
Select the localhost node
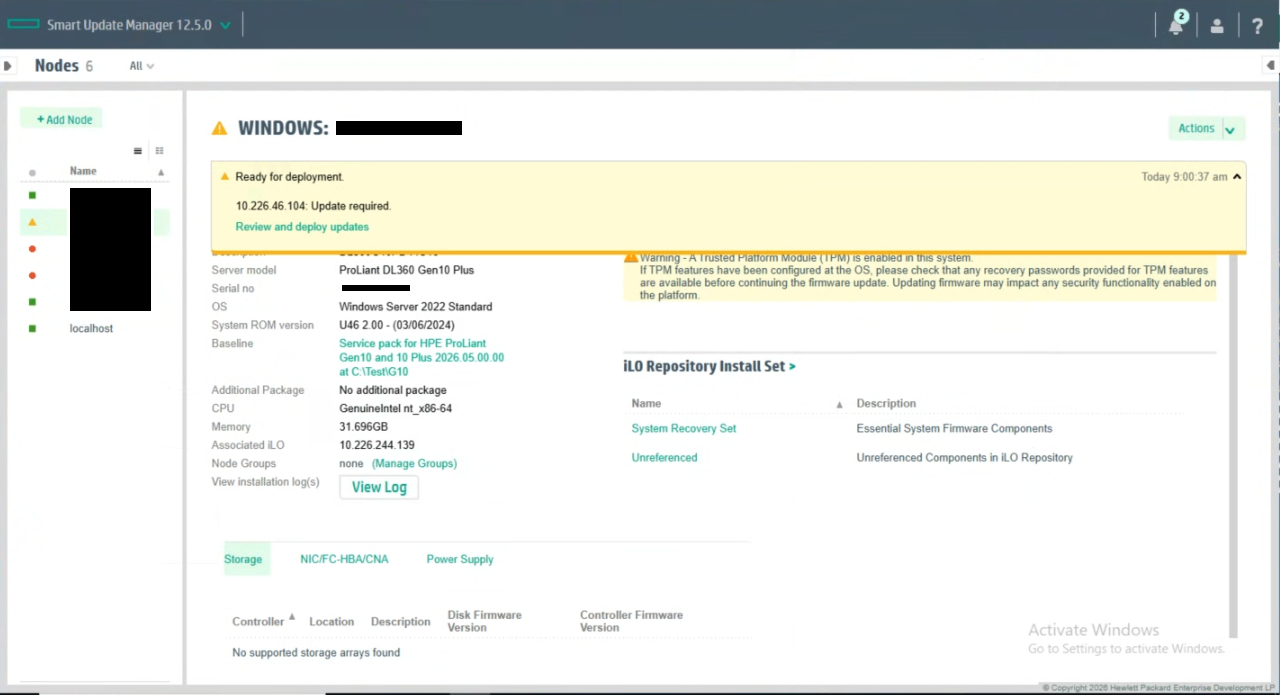pyautogui.click(x=91, y=328)
